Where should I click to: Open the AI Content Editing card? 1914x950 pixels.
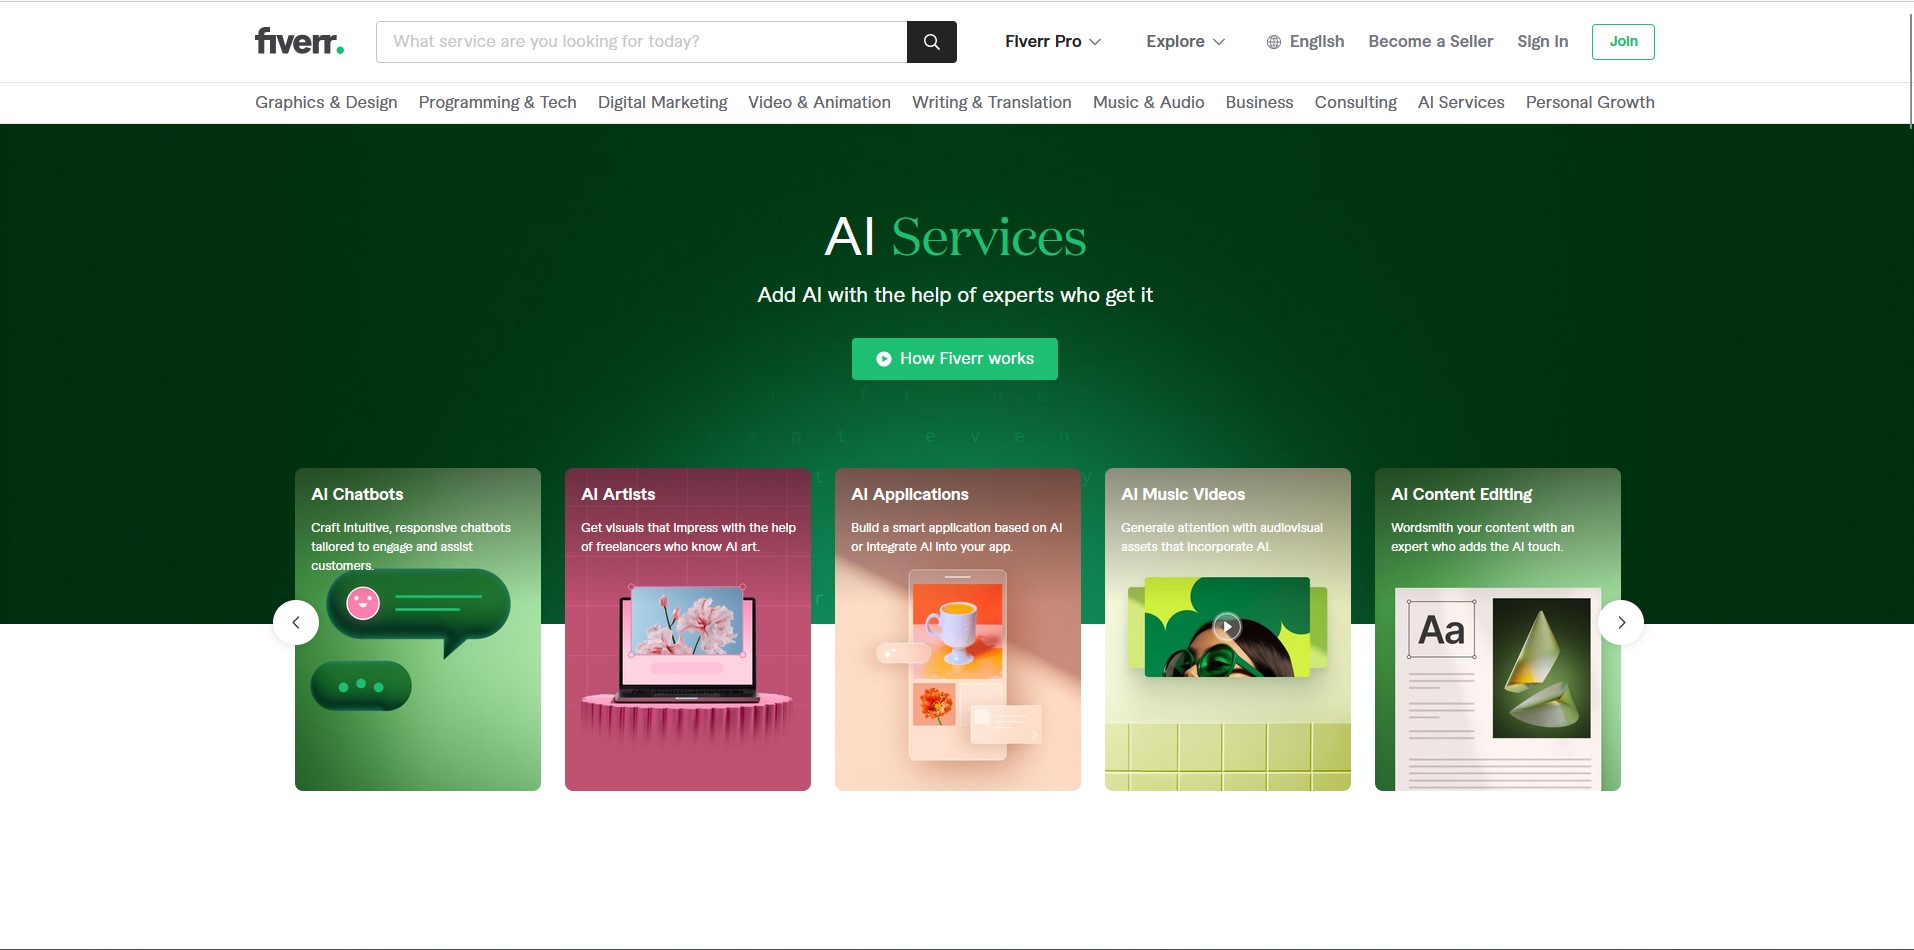tap(1498, 629)
